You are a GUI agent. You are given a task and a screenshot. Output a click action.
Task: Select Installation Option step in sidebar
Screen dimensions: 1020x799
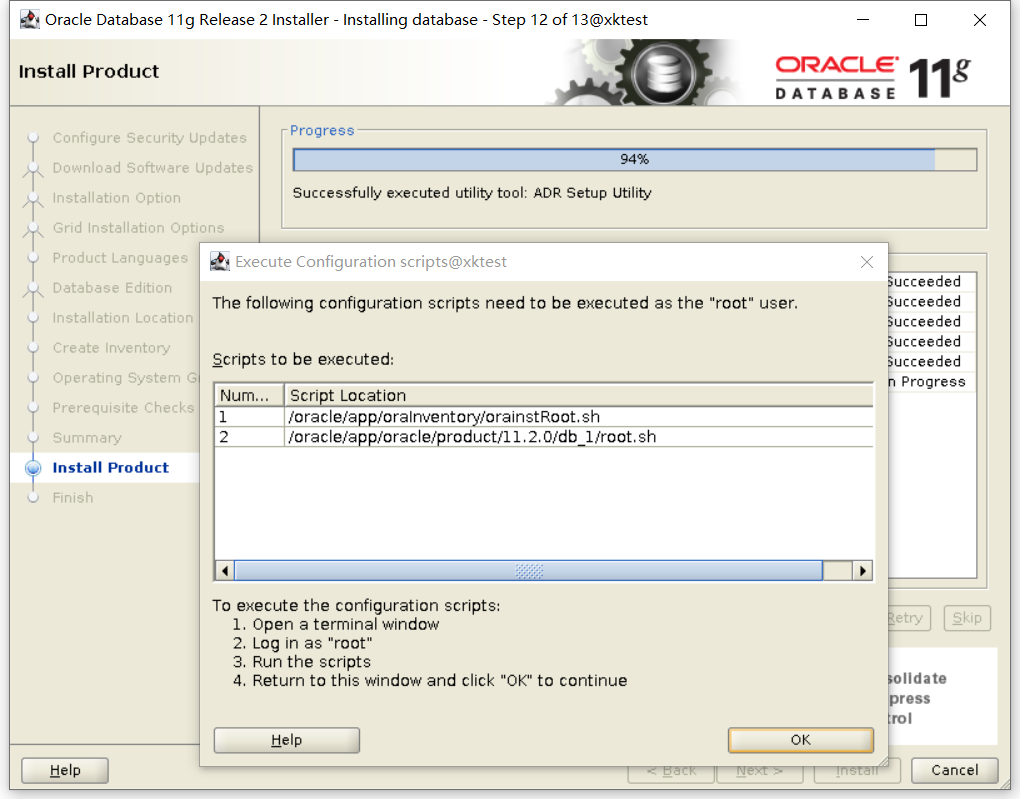click(x=117, y=198)
